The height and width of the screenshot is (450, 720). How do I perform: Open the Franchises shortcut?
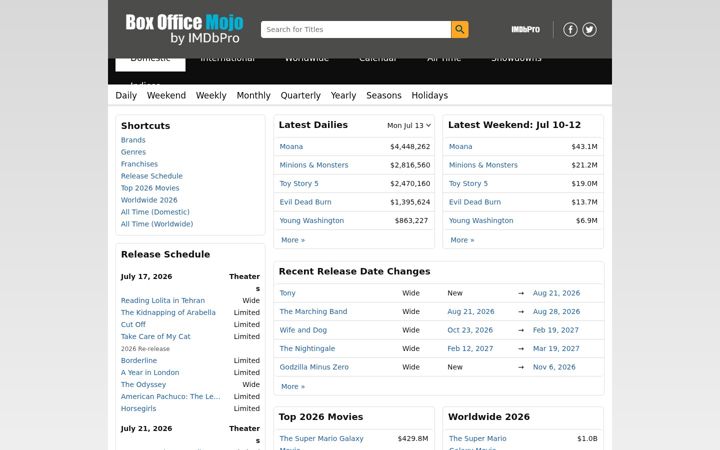pos(139,164)
